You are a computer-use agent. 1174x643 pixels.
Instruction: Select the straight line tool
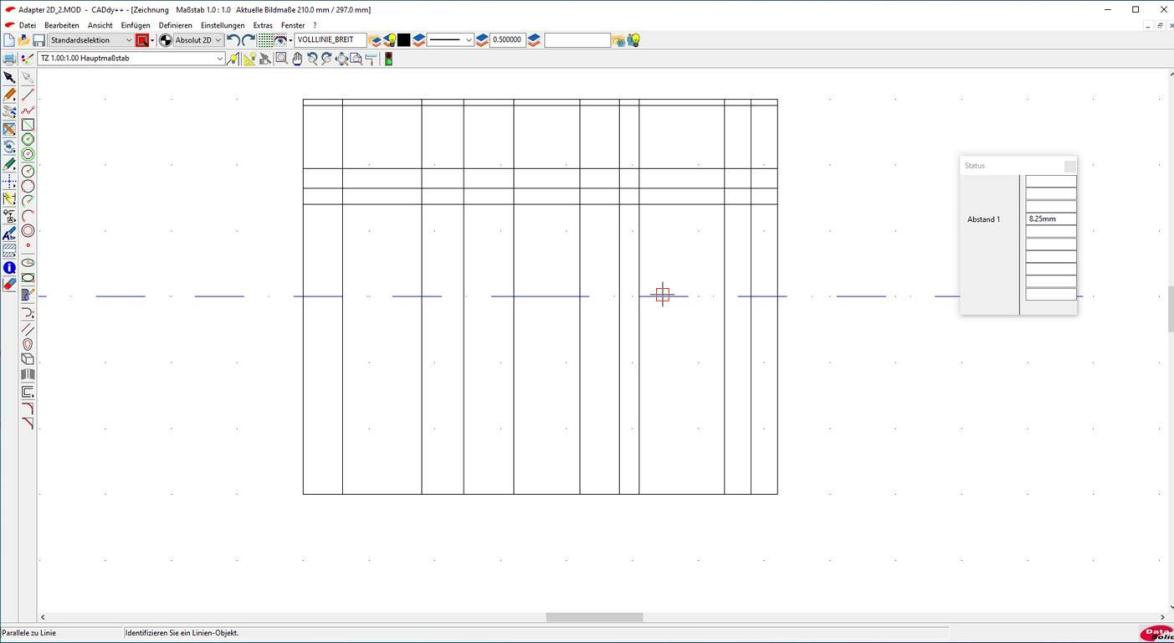coord(28,94)
